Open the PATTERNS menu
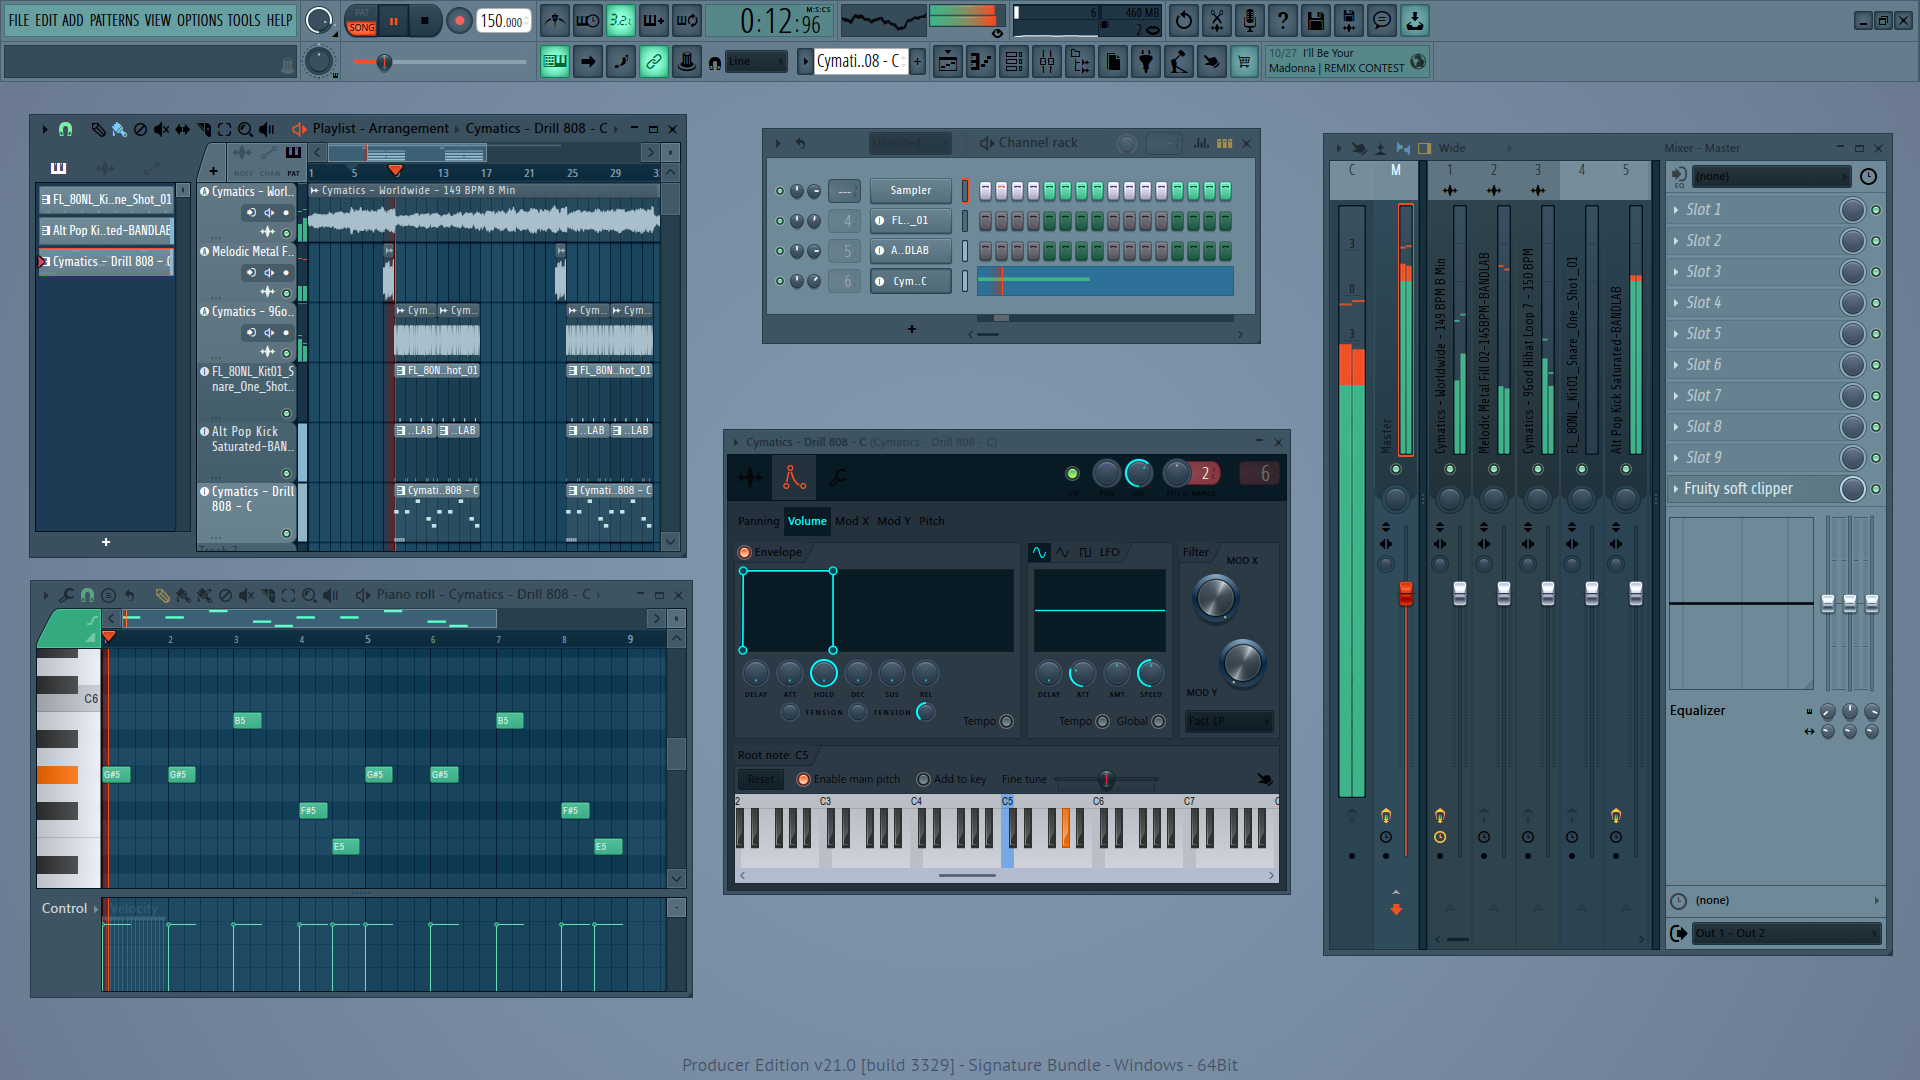Screen dimensions: 1920x1080 [x=114, y=20]
